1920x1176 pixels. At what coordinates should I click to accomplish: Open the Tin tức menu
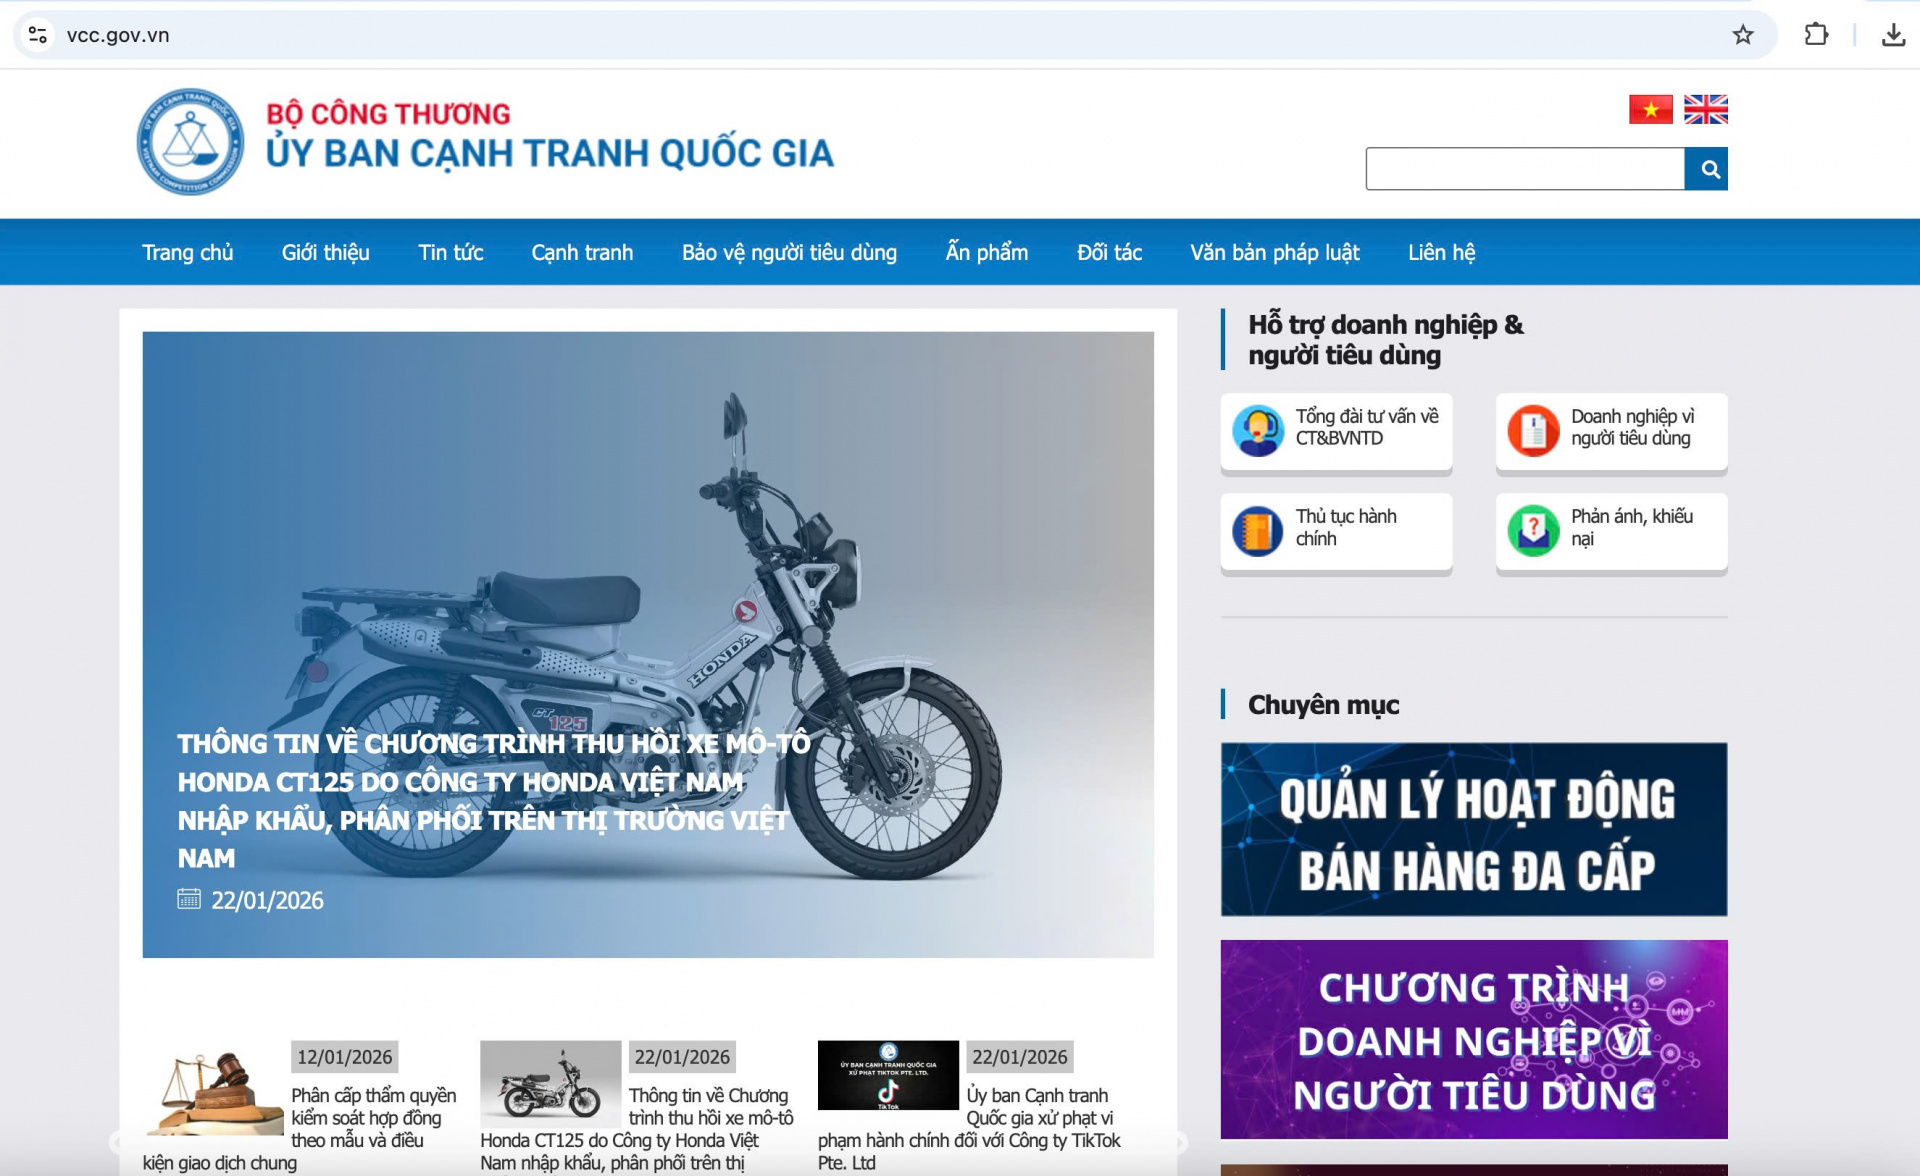pos(450,252)
